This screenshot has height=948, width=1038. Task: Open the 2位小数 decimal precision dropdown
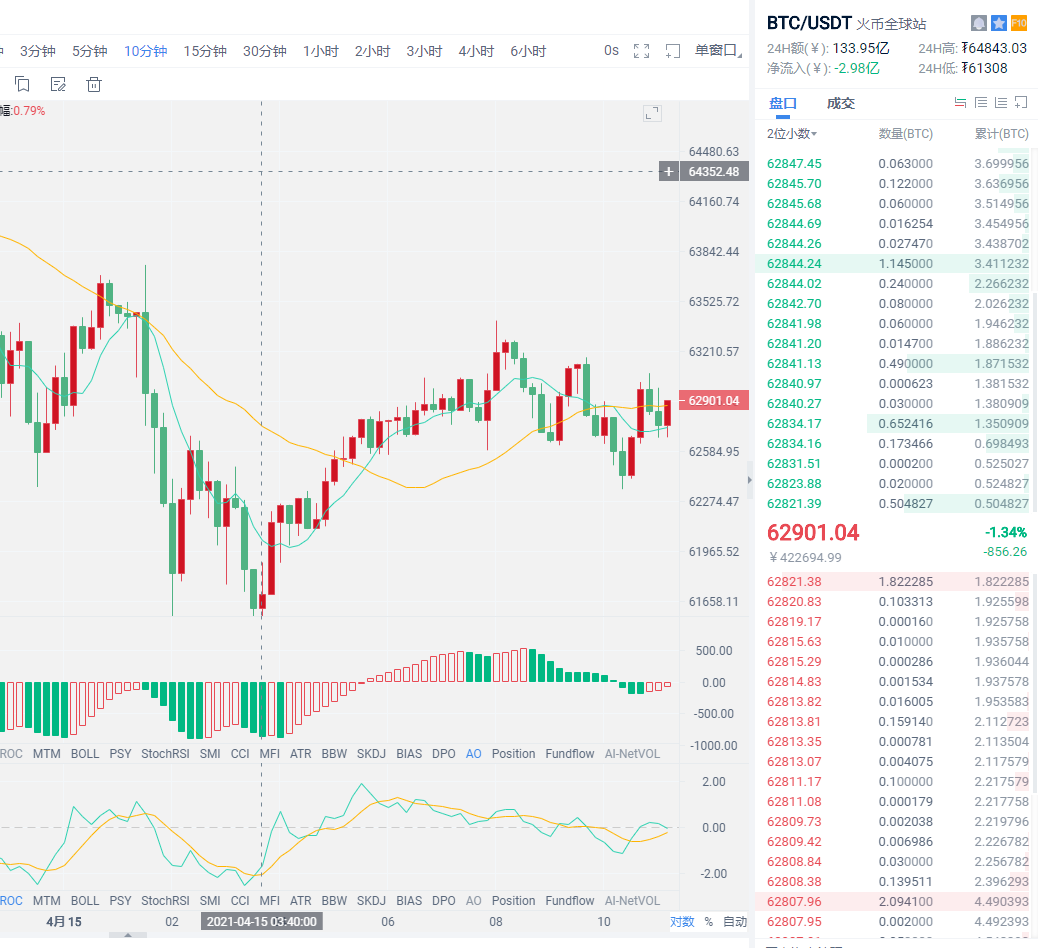(x=792, y=134)
